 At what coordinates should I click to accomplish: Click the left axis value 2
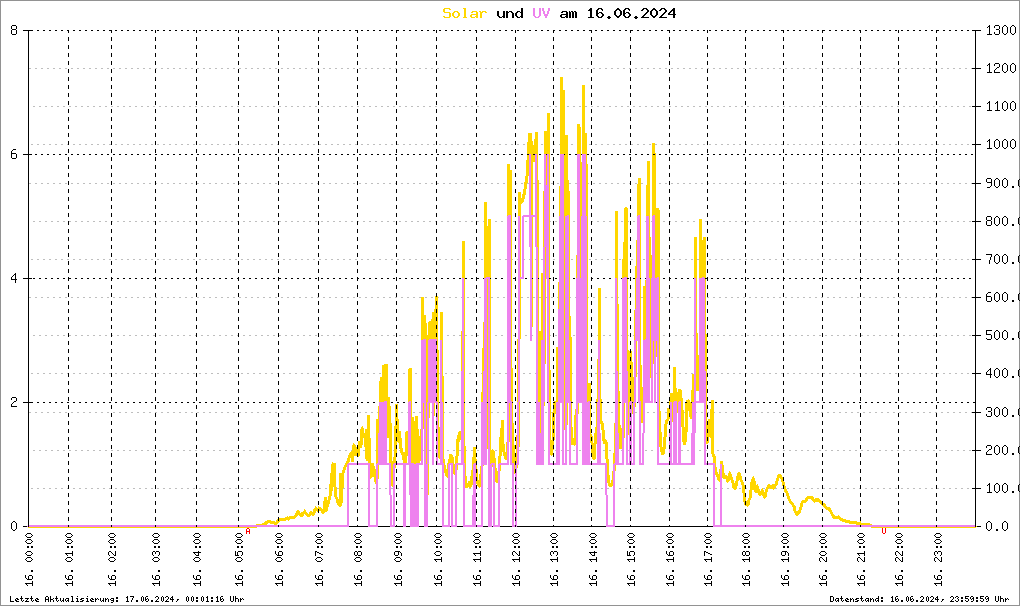[14, 402]
